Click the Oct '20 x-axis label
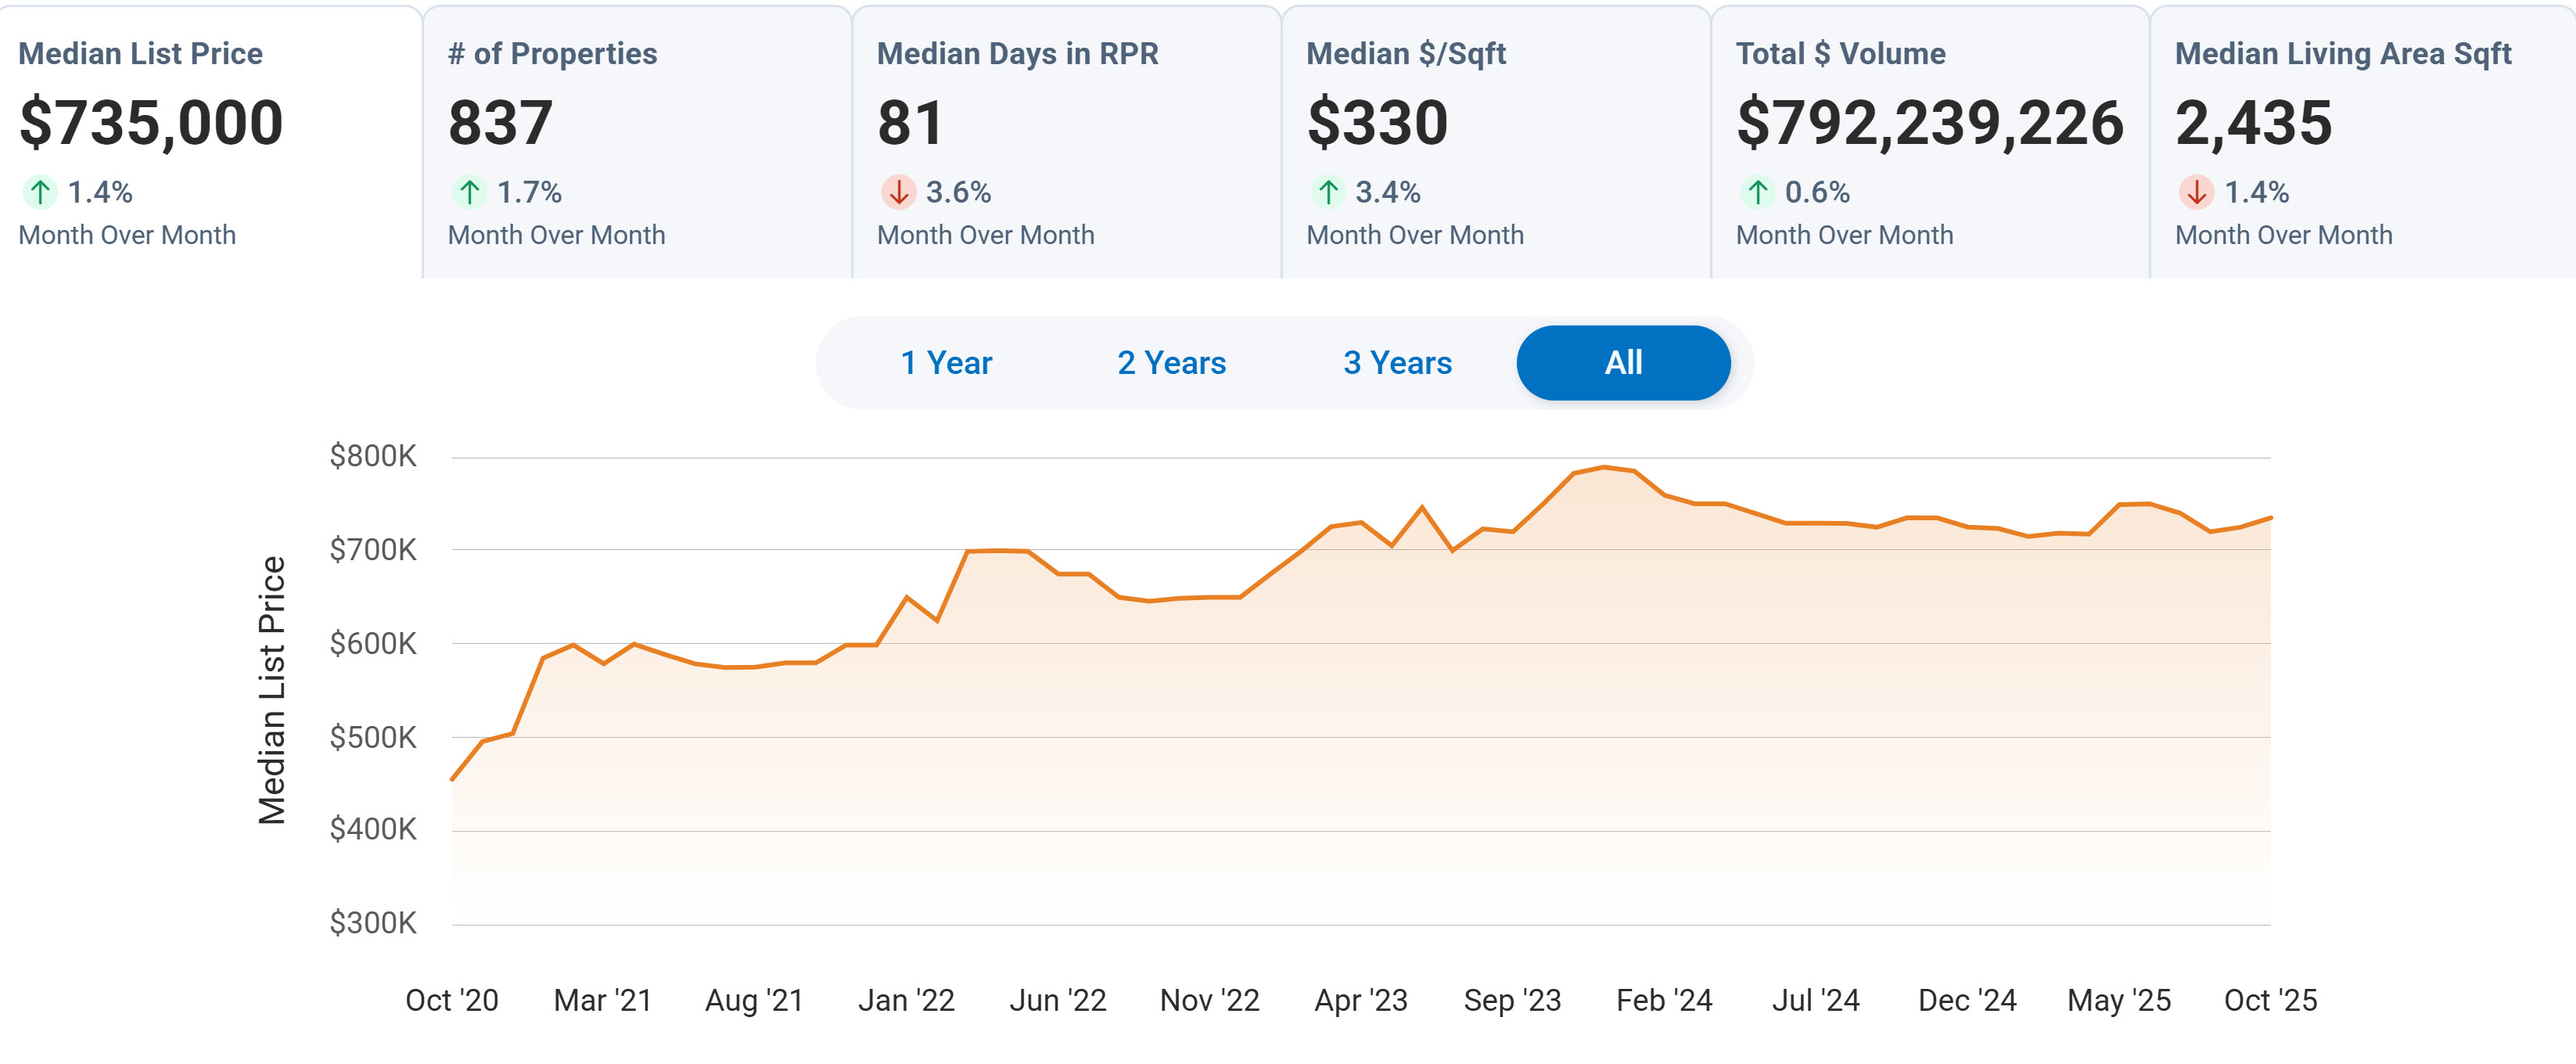2576x1064 pixels. [x=452, y=1000]
